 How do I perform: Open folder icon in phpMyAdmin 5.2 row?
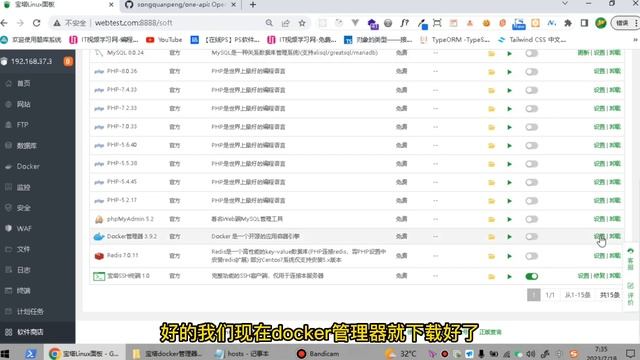point(491,220)
